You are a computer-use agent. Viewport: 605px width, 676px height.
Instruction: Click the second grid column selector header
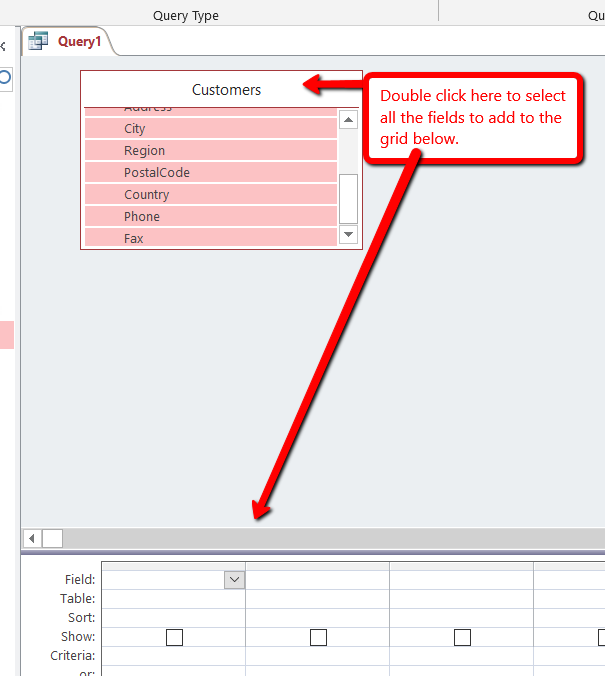click(317, 566)
